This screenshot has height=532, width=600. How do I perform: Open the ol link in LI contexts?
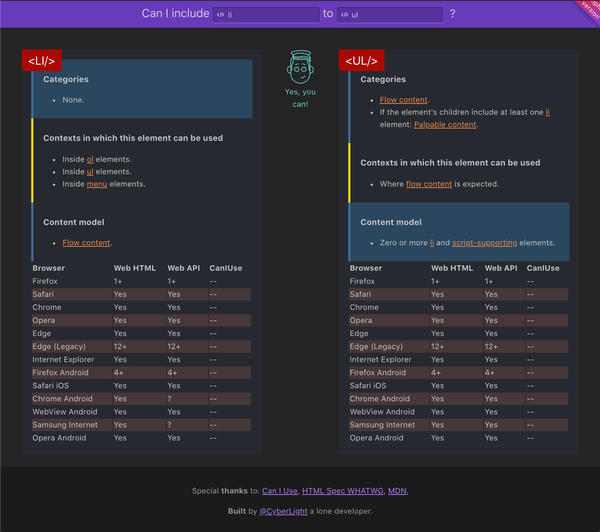tap(90, 159)
